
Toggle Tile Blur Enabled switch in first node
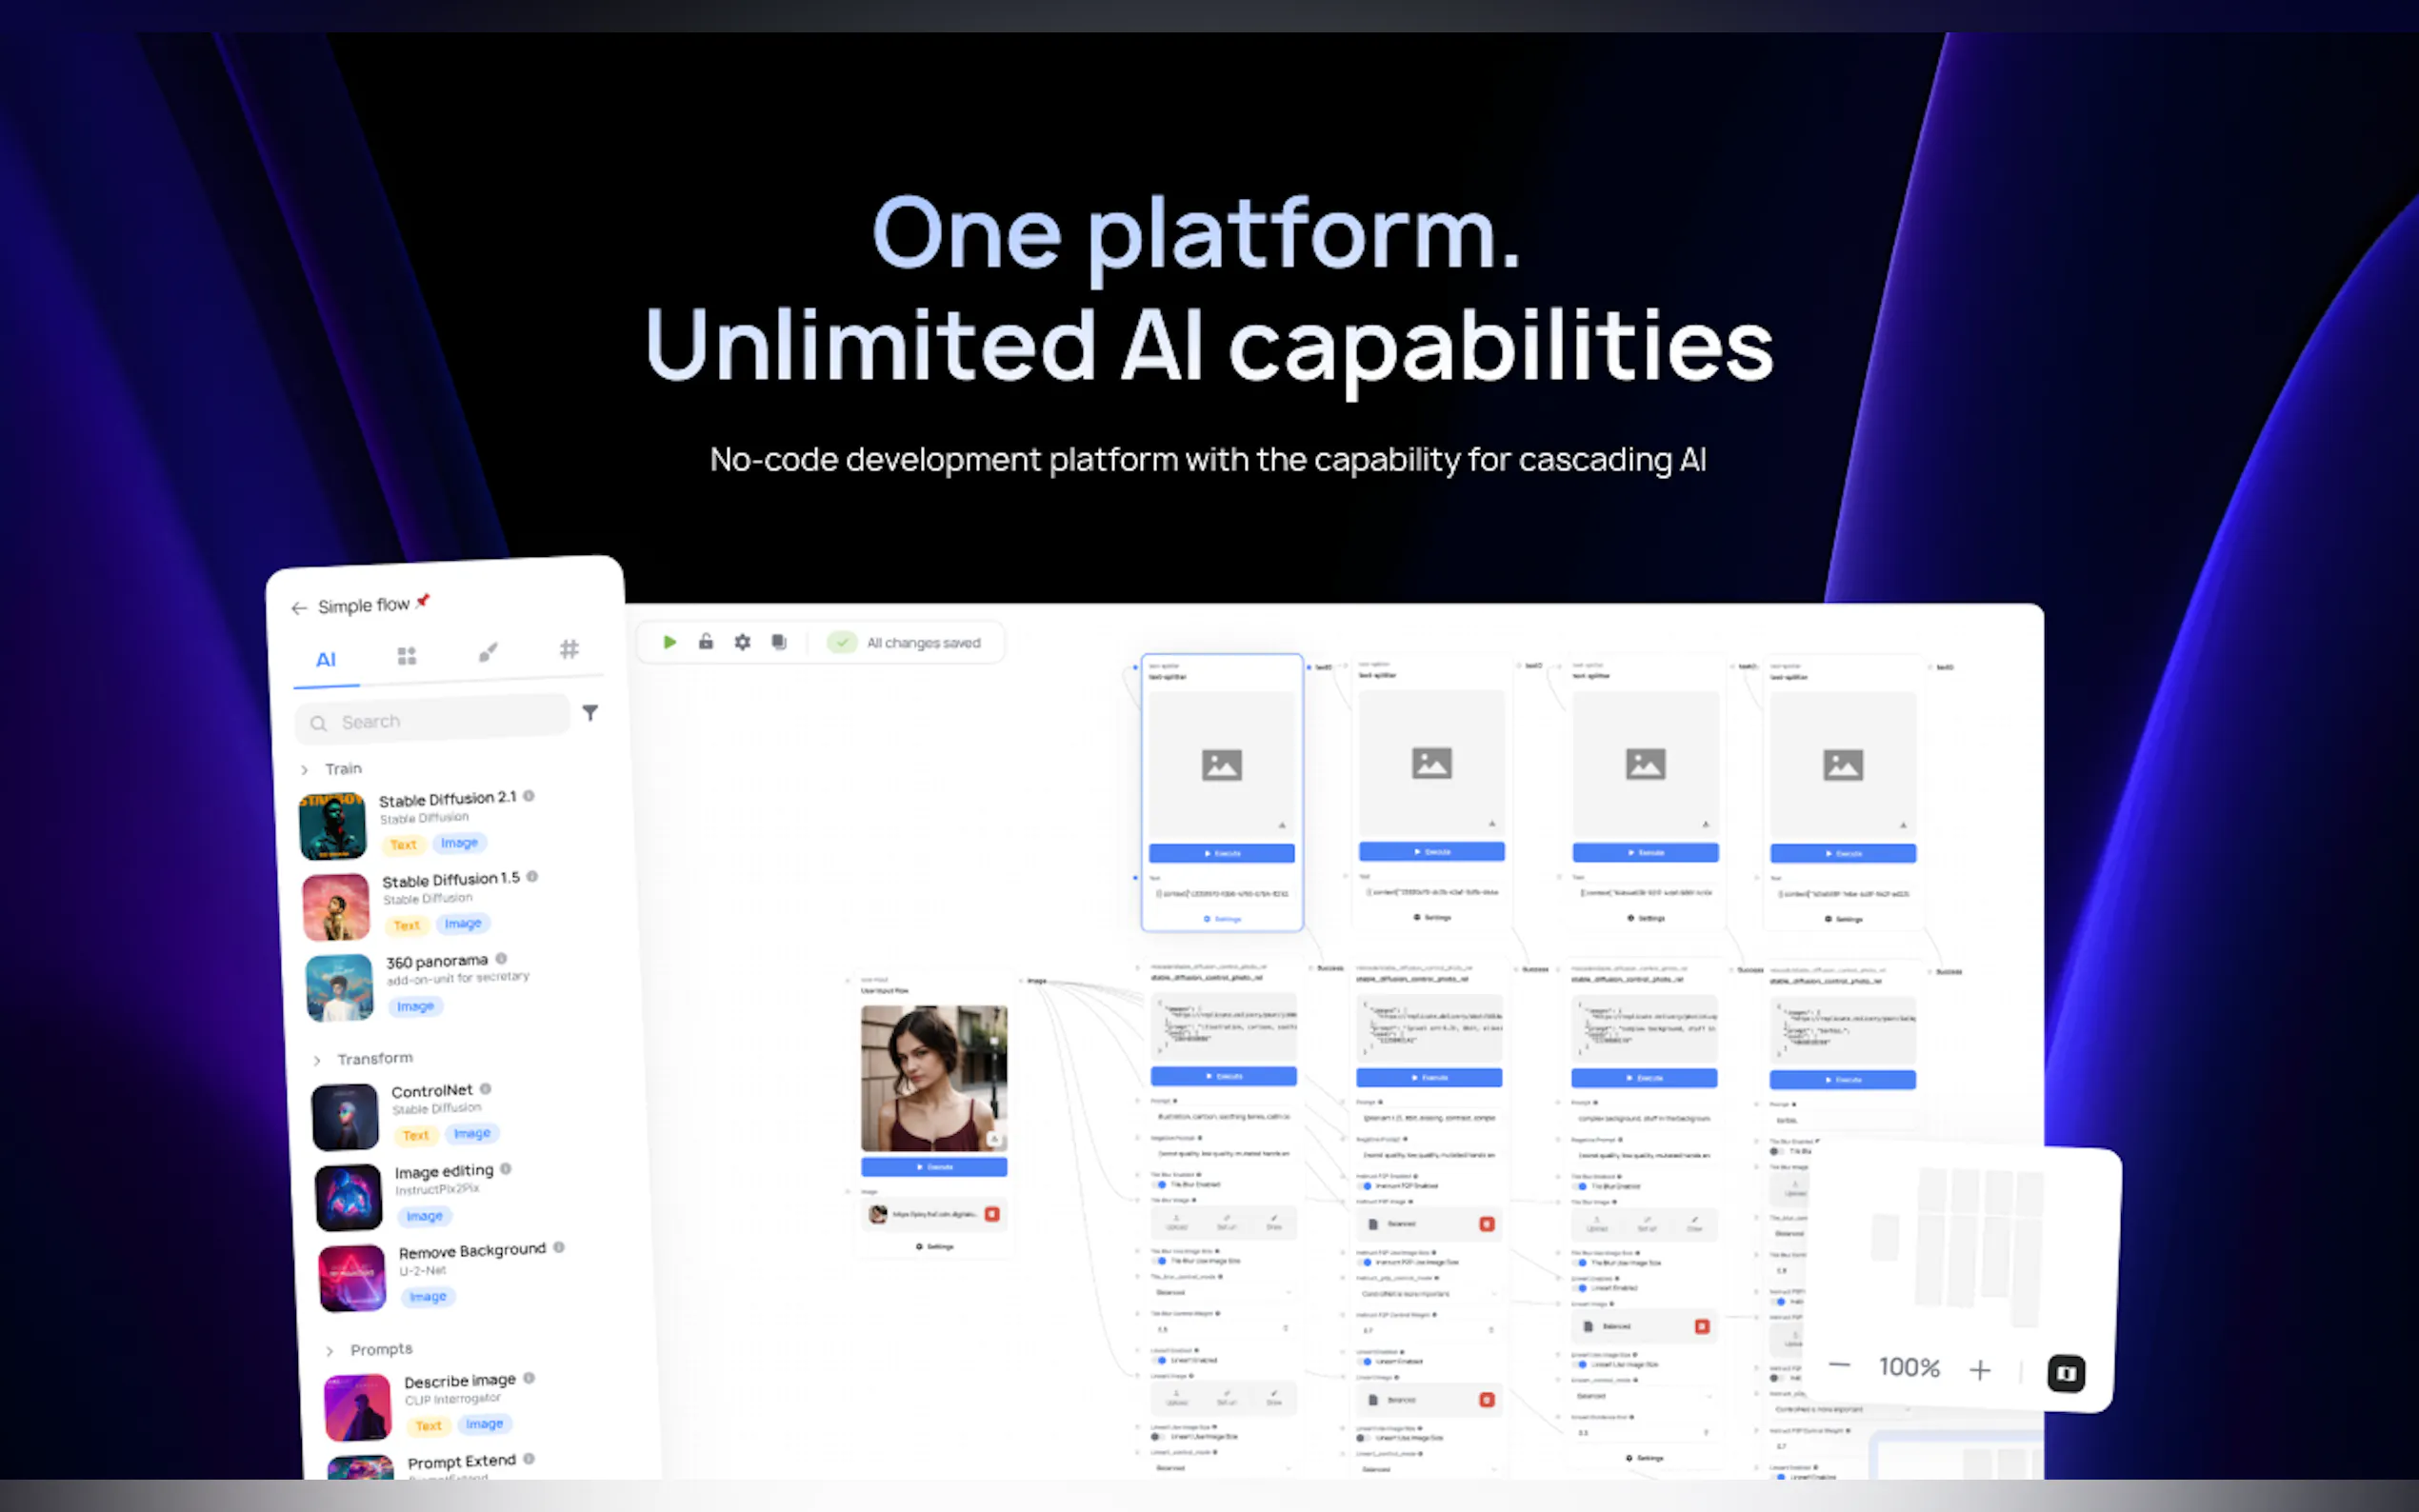tap(1162, 1184)
